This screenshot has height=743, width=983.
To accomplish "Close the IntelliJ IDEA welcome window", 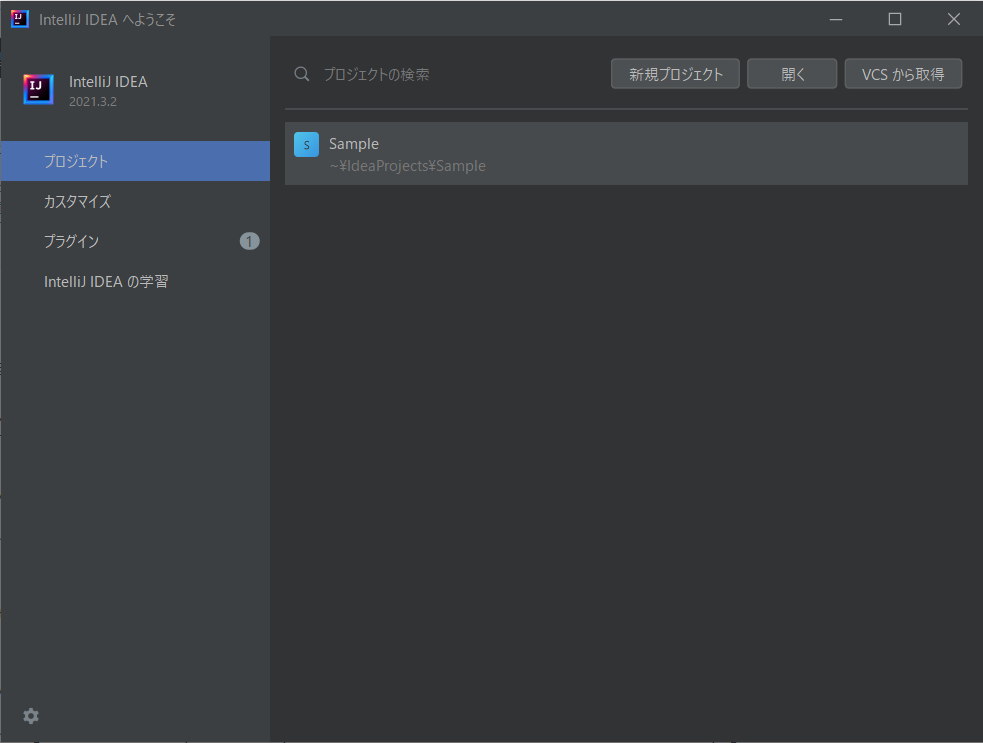I will pos(954,19).
